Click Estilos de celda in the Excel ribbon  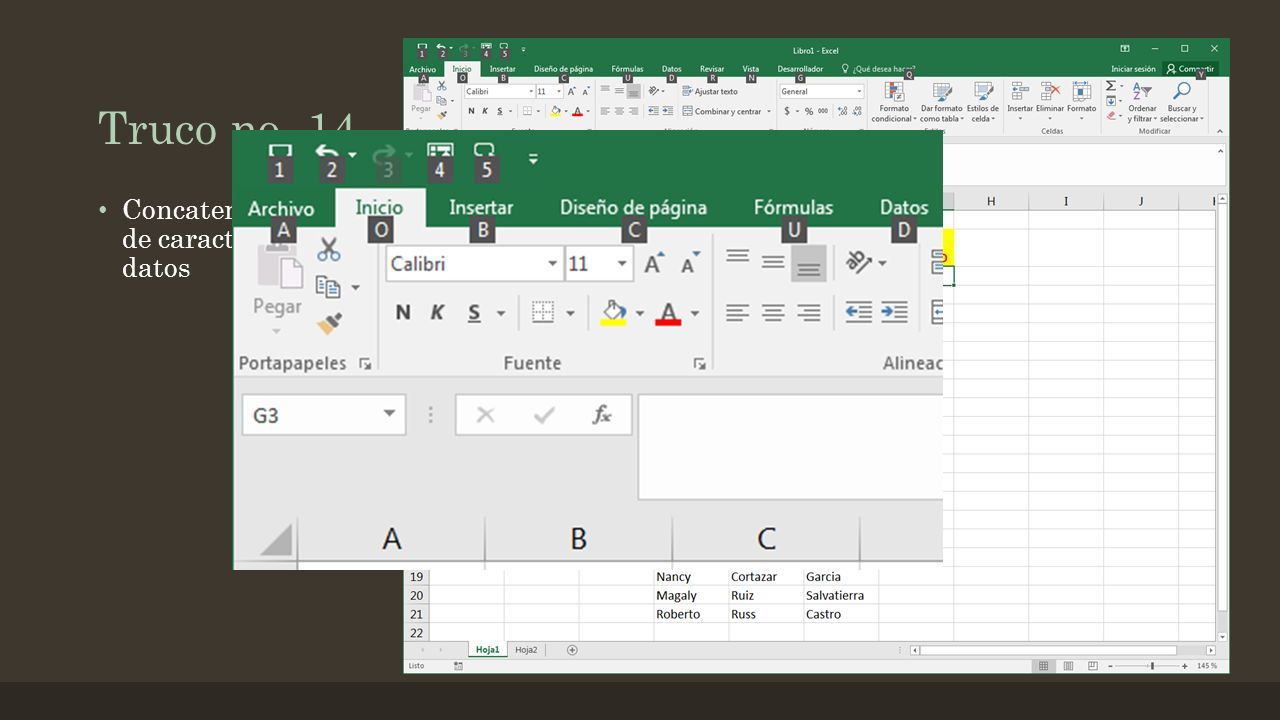[x=983, y=103]
